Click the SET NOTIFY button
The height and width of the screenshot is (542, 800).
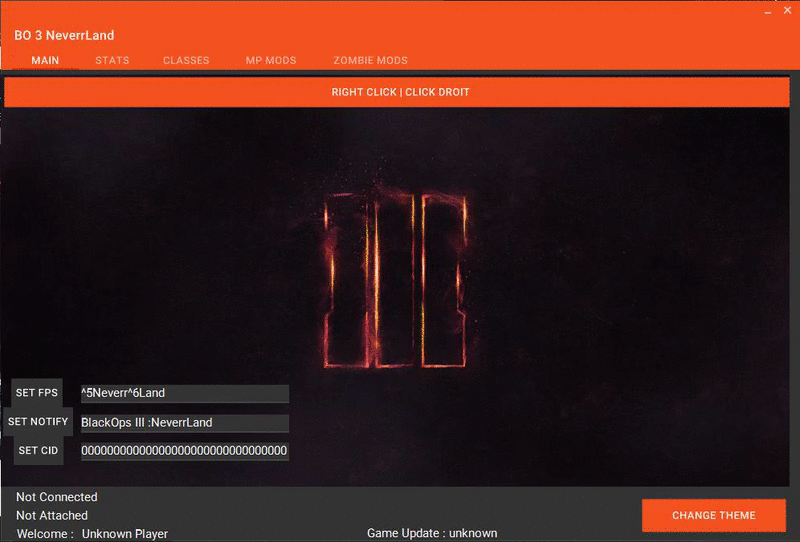[x=38, y=422]
